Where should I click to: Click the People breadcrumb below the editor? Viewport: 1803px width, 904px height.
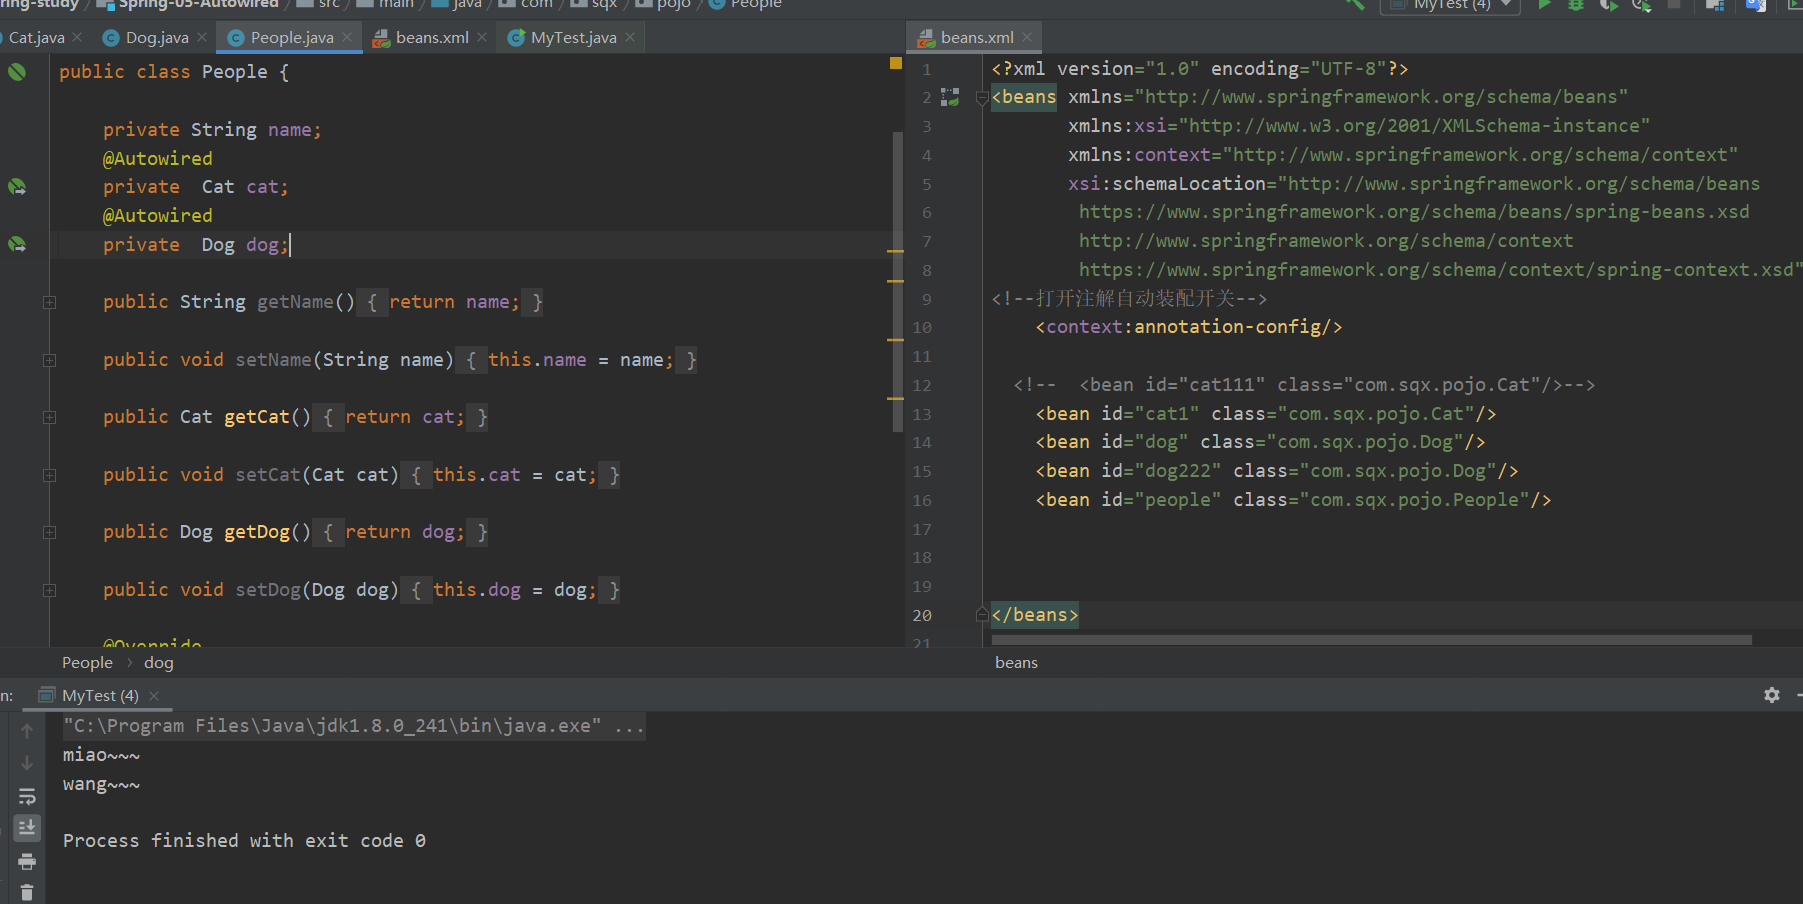87,663
